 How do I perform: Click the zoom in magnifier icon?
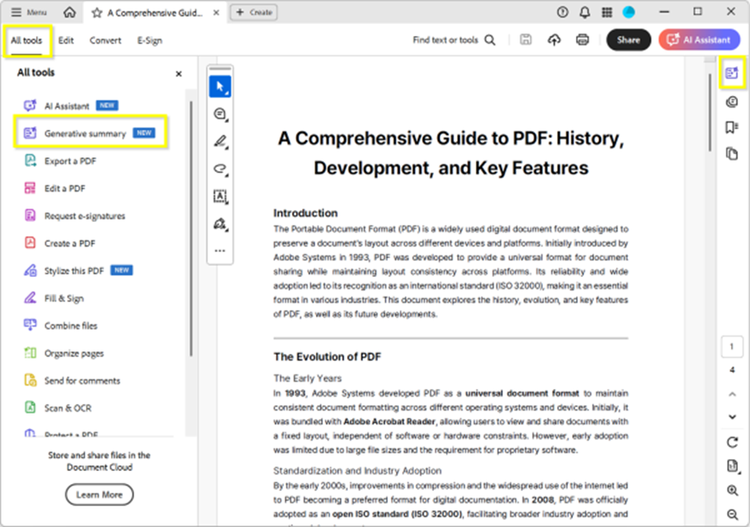732,490
